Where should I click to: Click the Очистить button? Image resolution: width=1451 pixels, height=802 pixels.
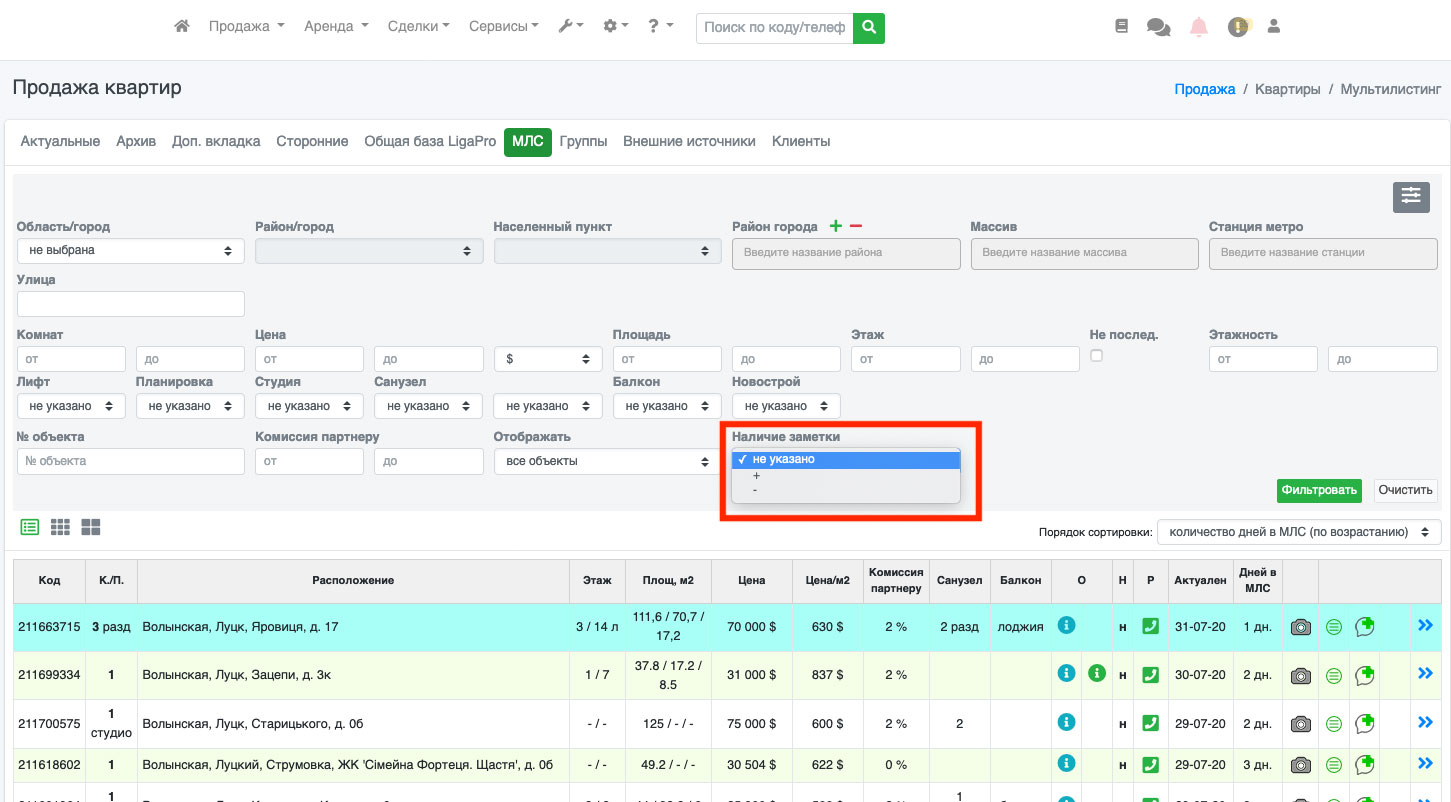(1405, 490)
